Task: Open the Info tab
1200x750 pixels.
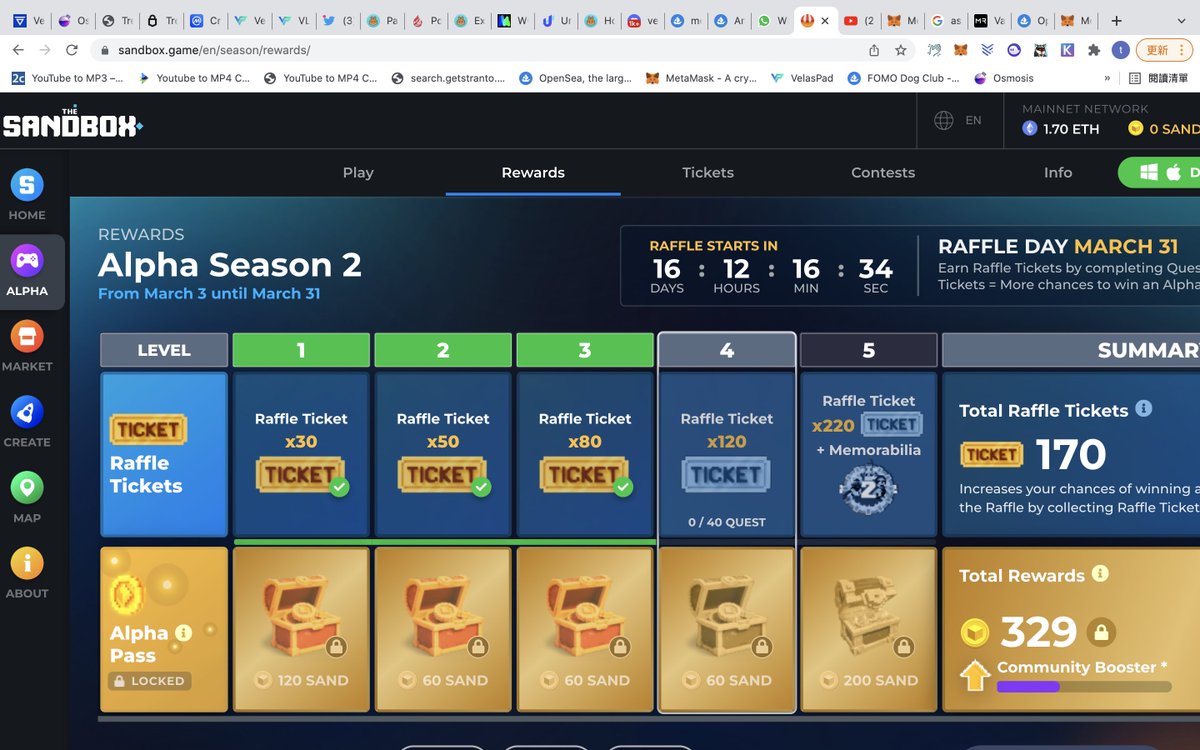Action: 1058,172
